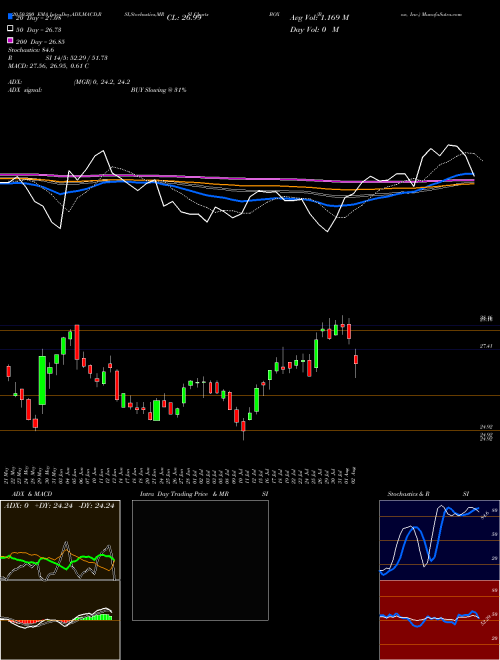Image resolution: width=500 pixels, height=660 pixels.
Task: Open the red RSI mini chart
Action: [439, 620]
